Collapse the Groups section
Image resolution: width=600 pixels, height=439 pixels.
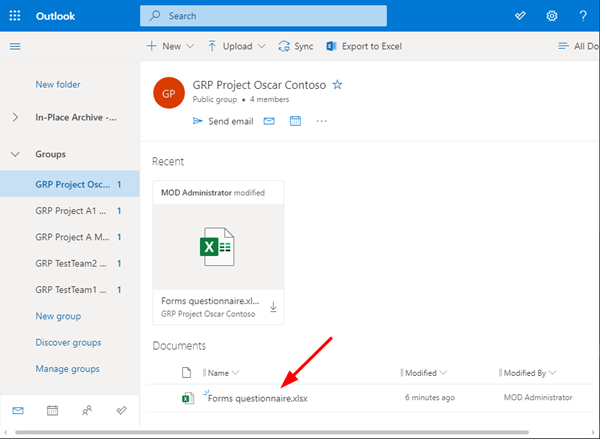pos(15,154)
